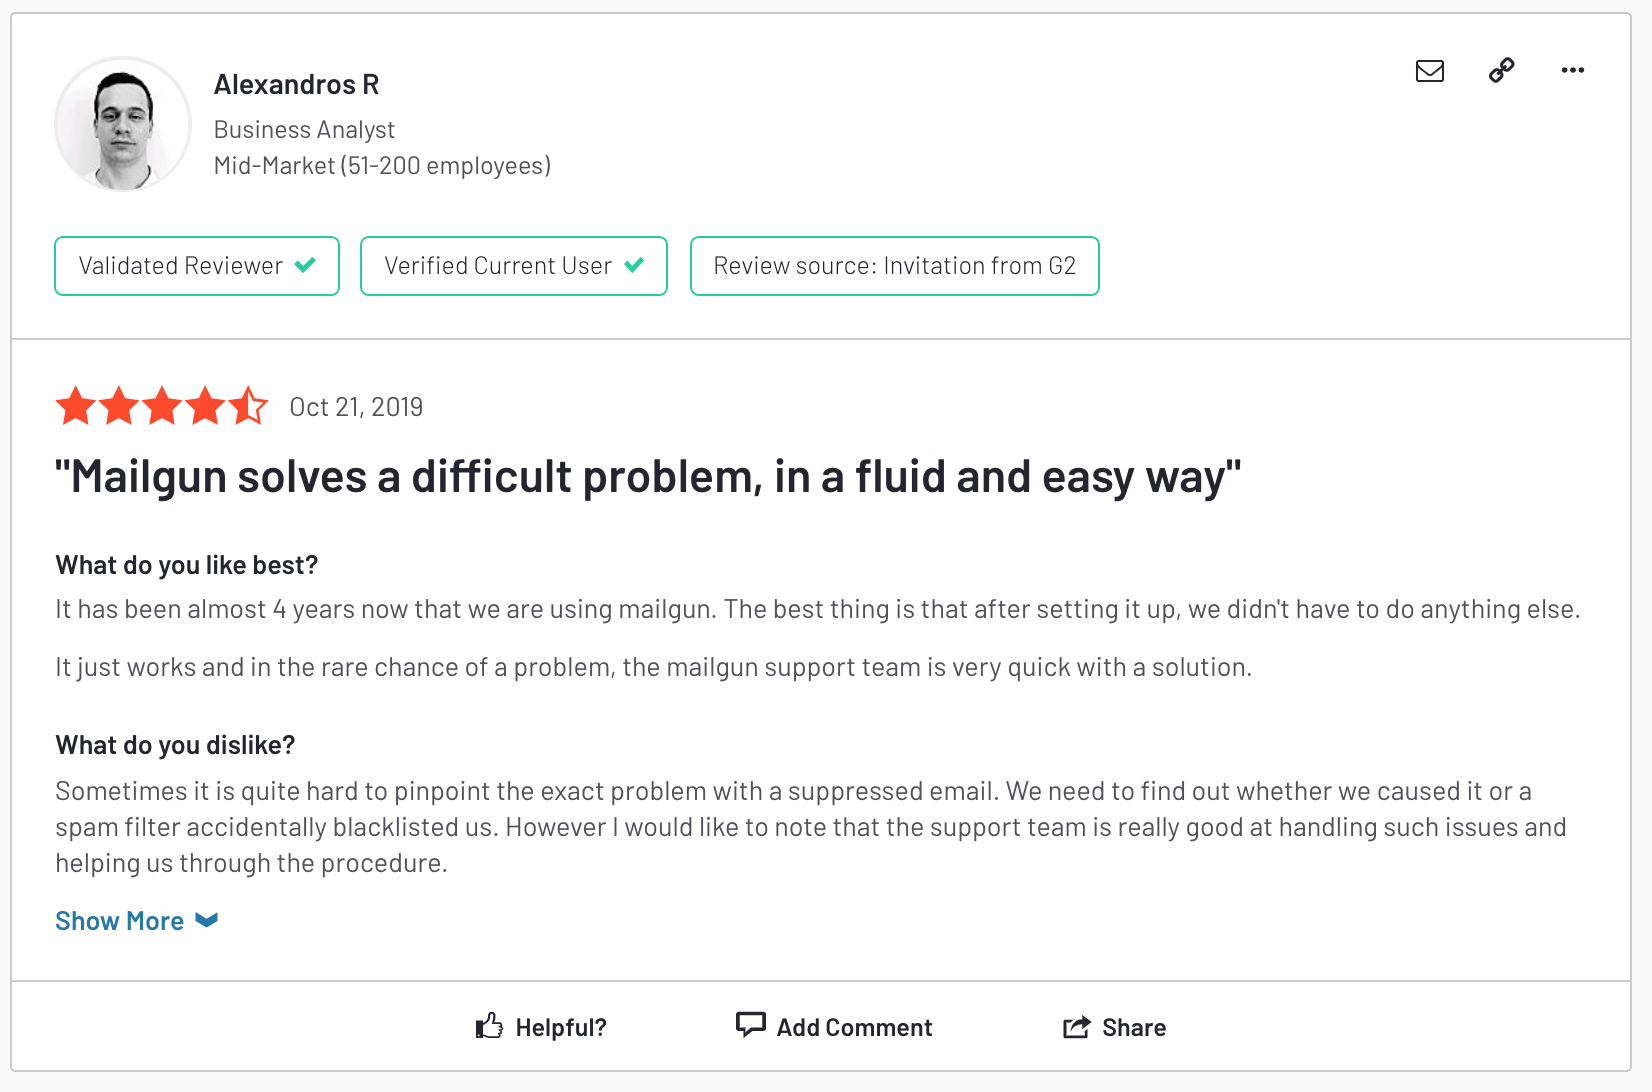The image size is (1652, 1092).
Task: Click the speech bubble comment icon
Action: [750, 1025]
